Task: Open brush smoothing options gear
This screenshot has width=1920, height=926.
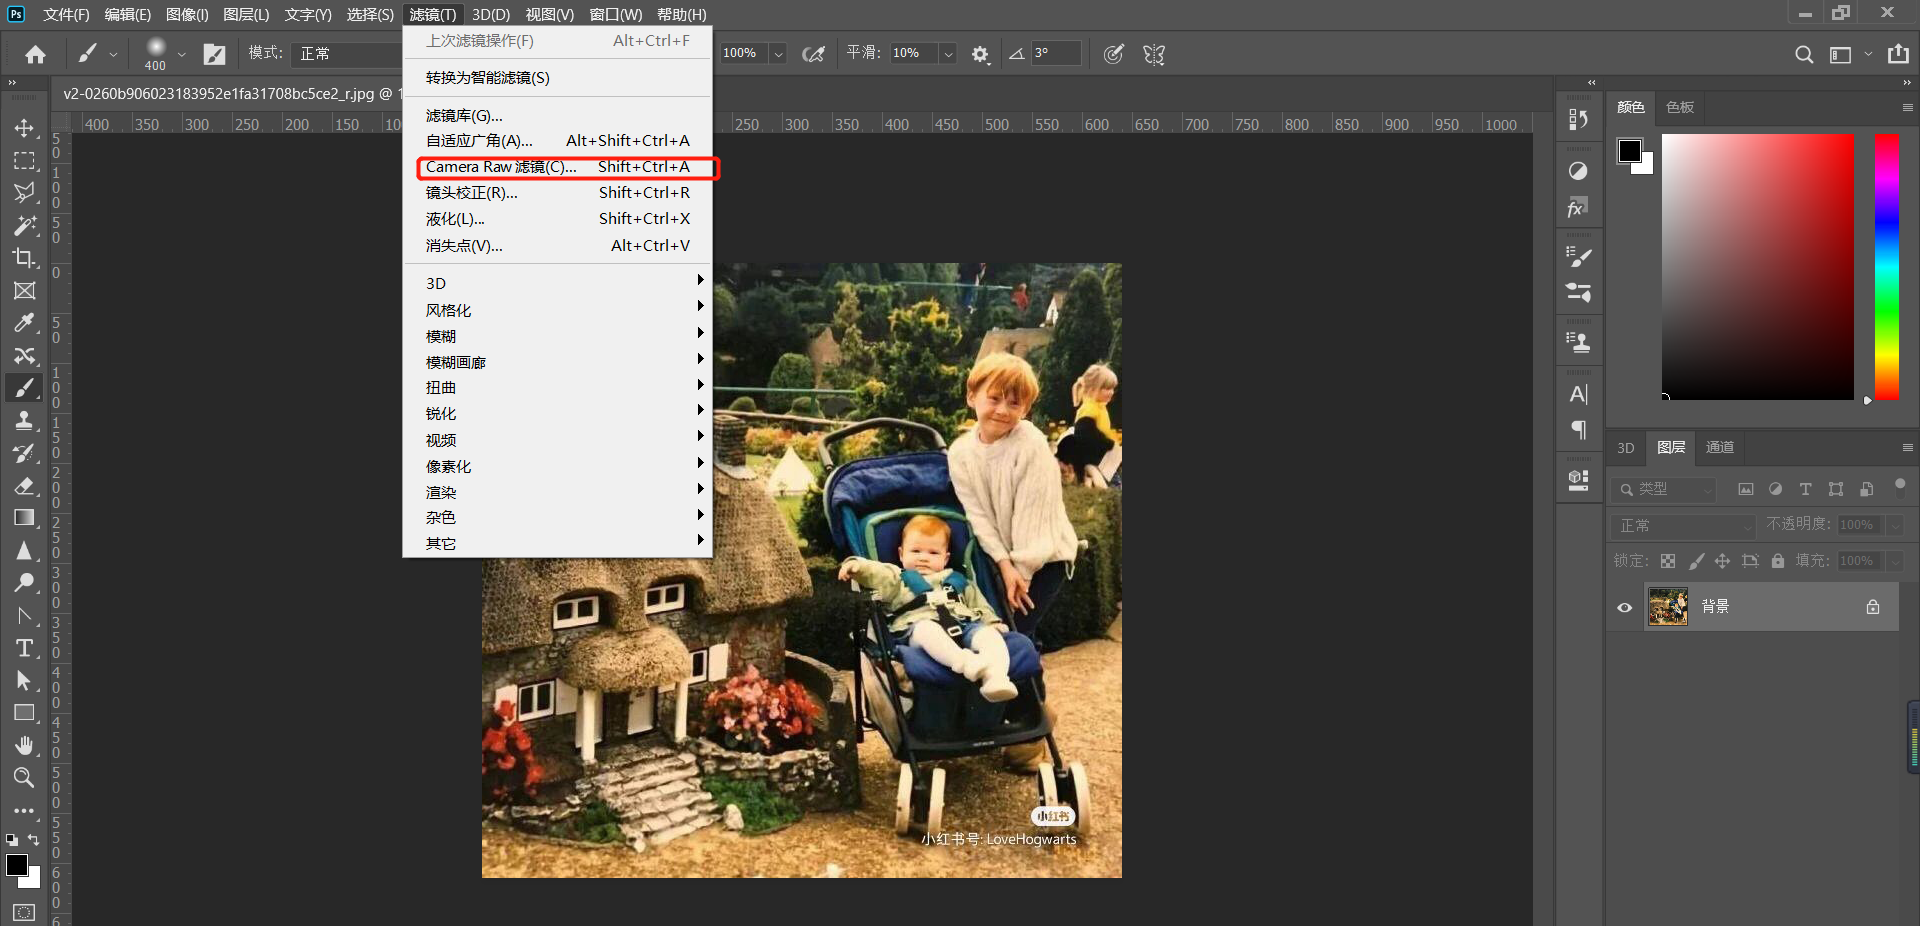Action: coord(980,54)
